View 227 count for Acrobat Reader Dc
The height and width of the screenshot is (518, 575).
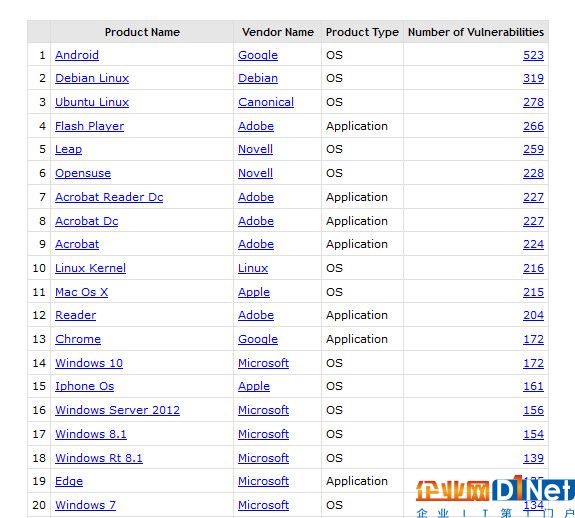click(x=533, y=197)
